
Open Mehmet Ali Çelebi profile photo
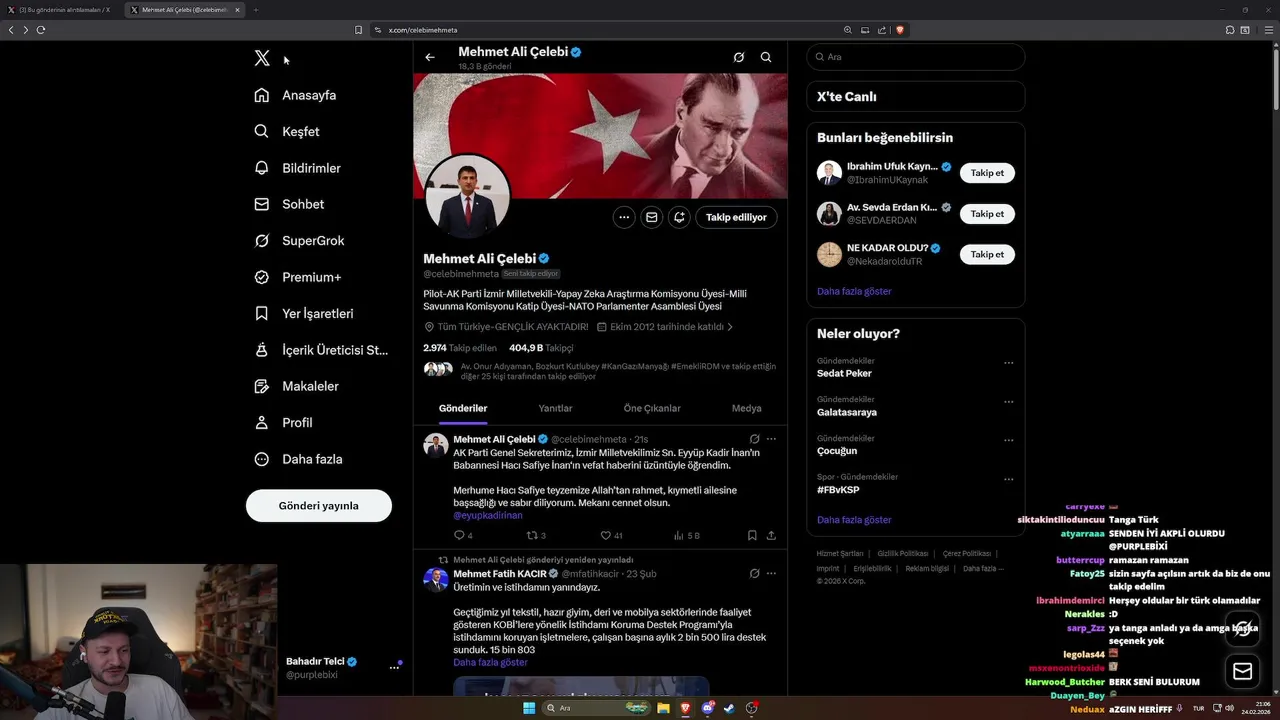[x=468, y=197]
